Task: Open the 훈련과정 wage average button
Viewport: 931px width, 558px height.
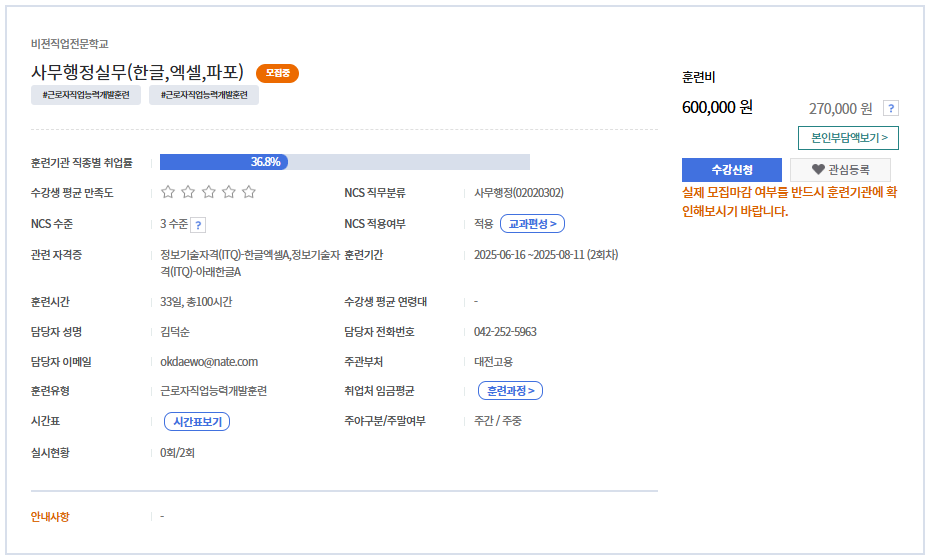Action: (x=510, y=391)
